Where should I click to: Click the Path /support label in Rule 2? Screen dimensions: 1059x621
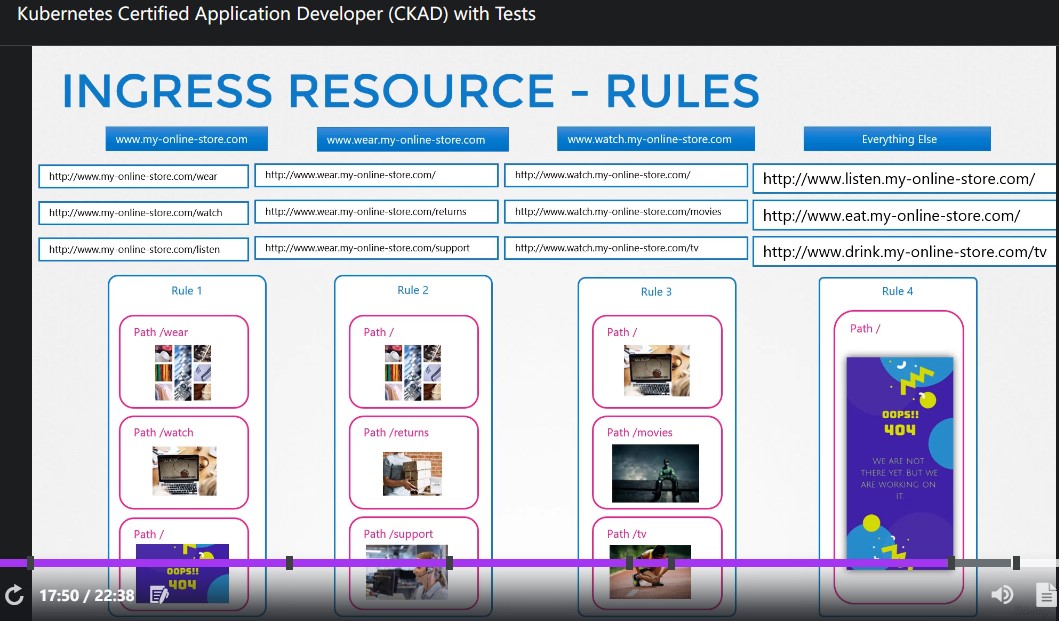tap(398, 534)
